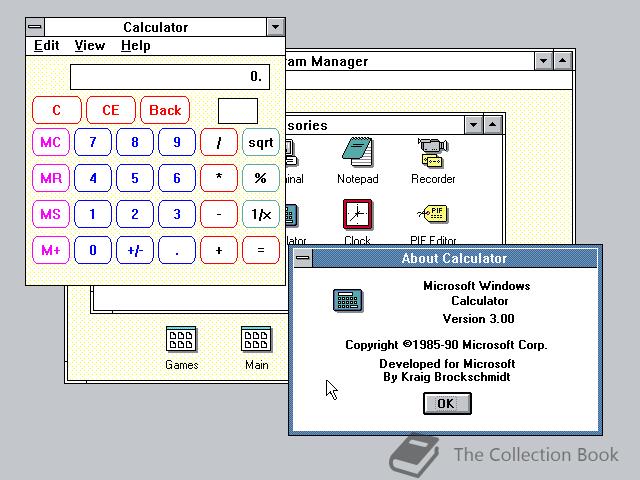Click the Calculator window title bar

(156, 27)
